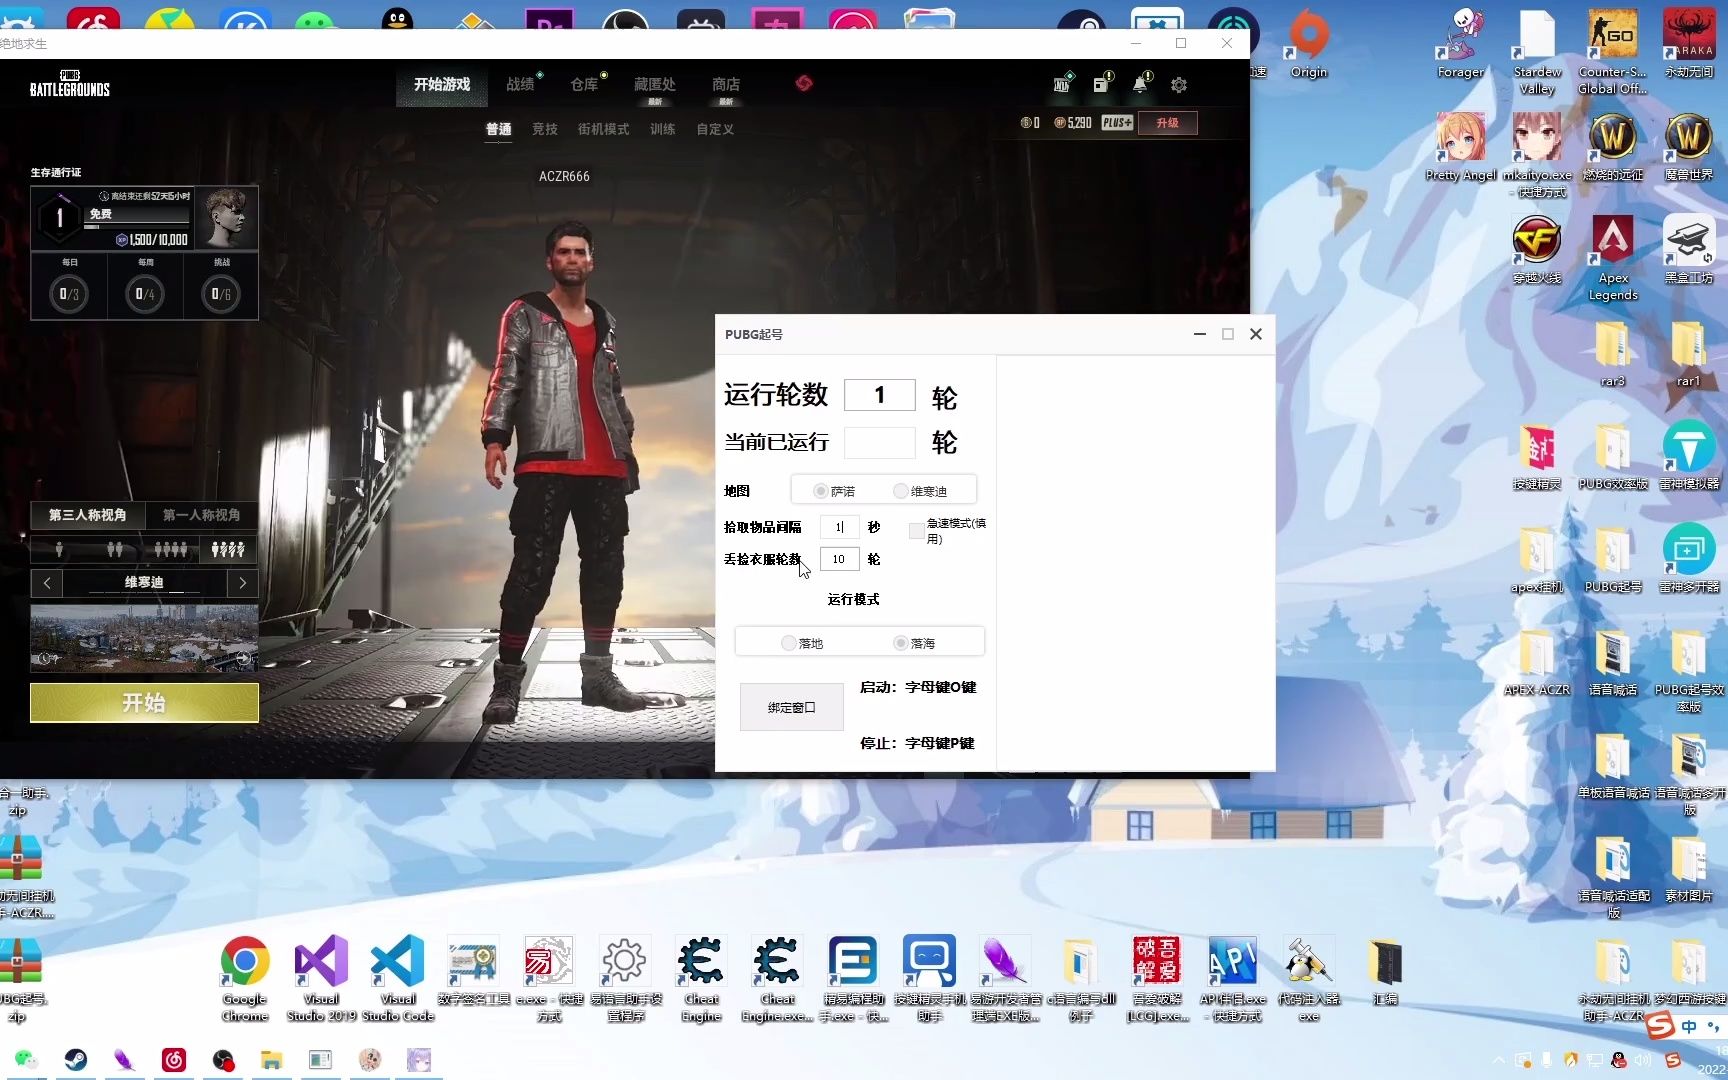Click the PLUS+ badge button
Viewport: 1728px width, 1080px height.
click(x=1117, y=123)
